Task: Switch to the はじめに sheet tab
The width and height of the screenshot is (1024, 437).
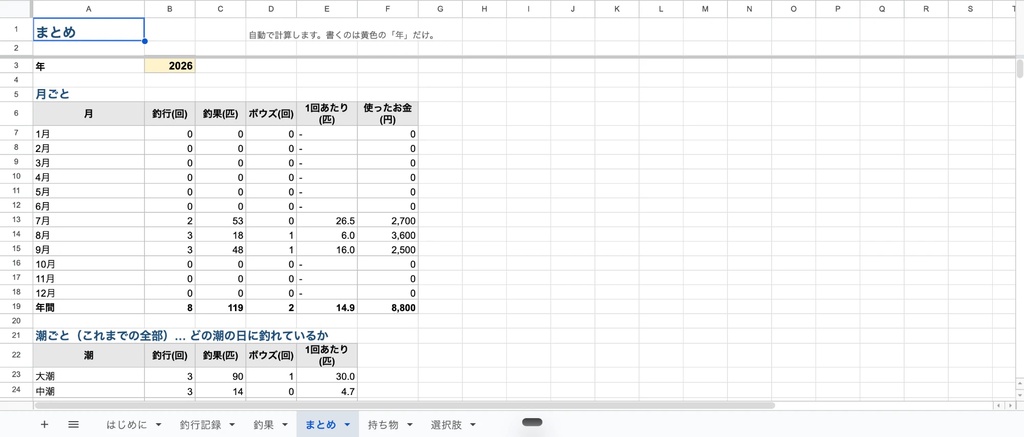Action: point(127,425)
